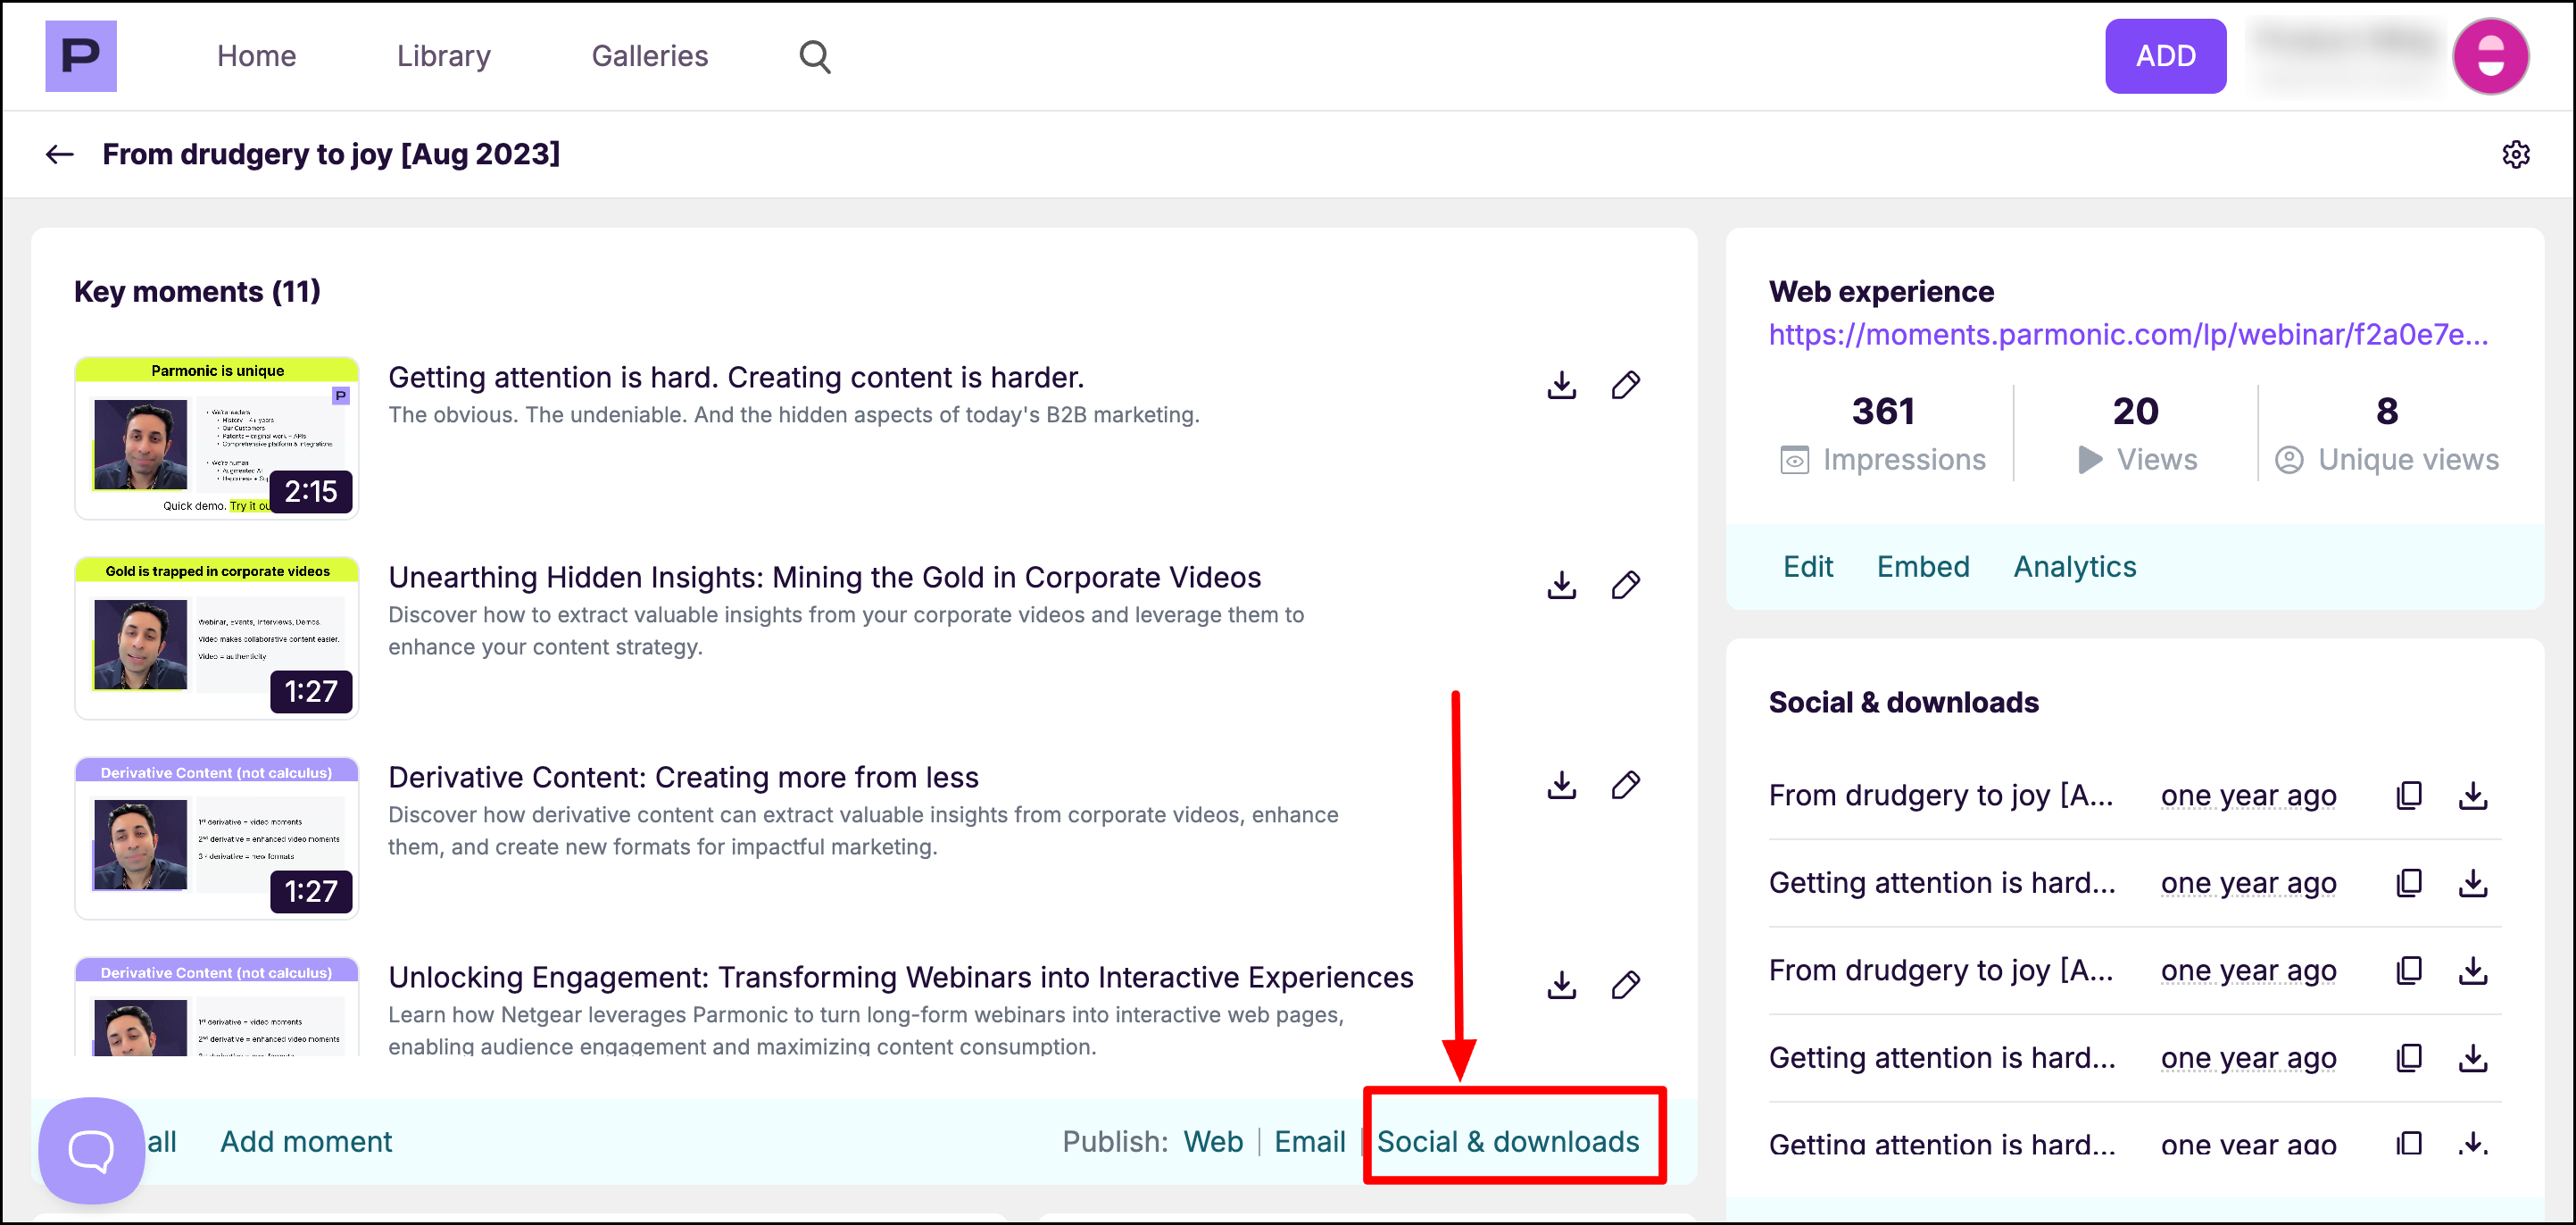Open Embed for web experience

coord(1923,567)
